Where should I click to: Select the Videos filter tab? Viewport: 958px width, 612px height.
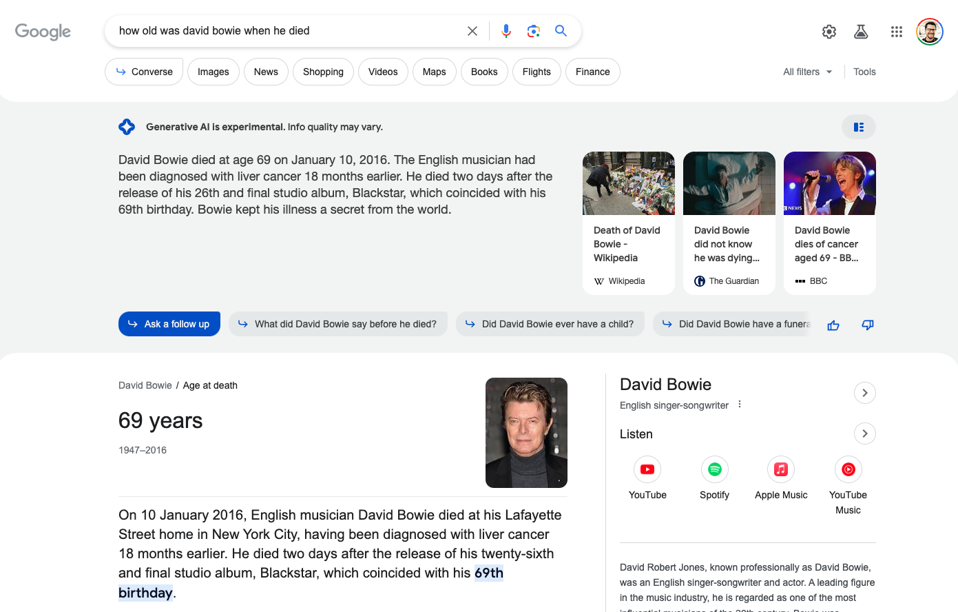(382, 72)
